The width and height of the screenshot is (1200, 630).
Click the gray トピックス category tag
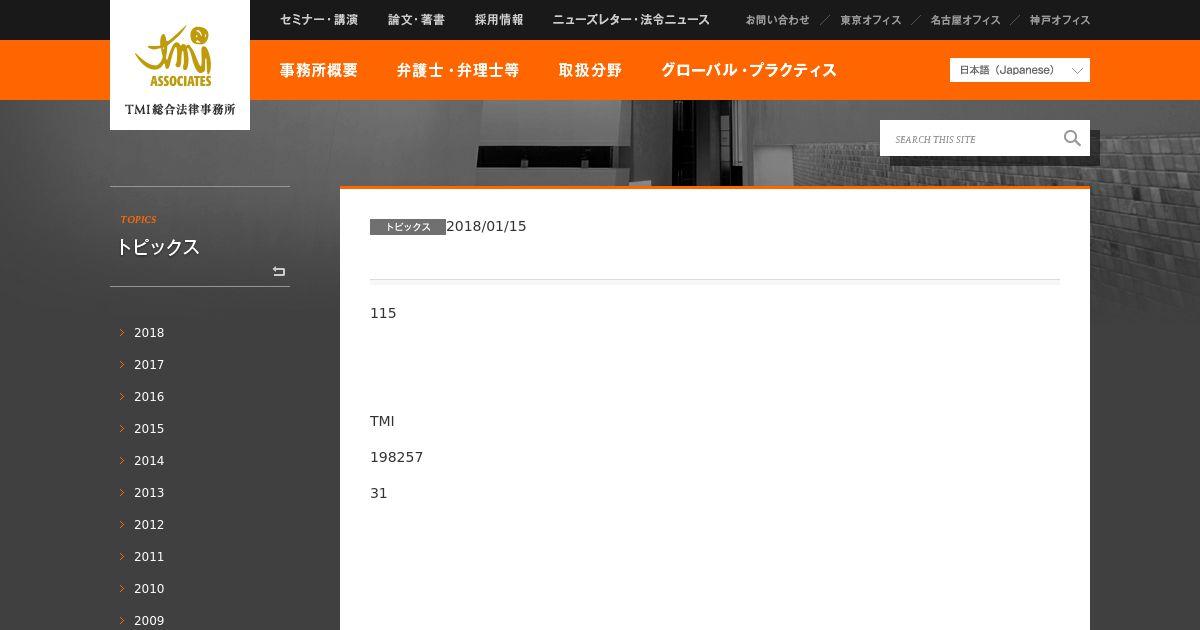408,227
